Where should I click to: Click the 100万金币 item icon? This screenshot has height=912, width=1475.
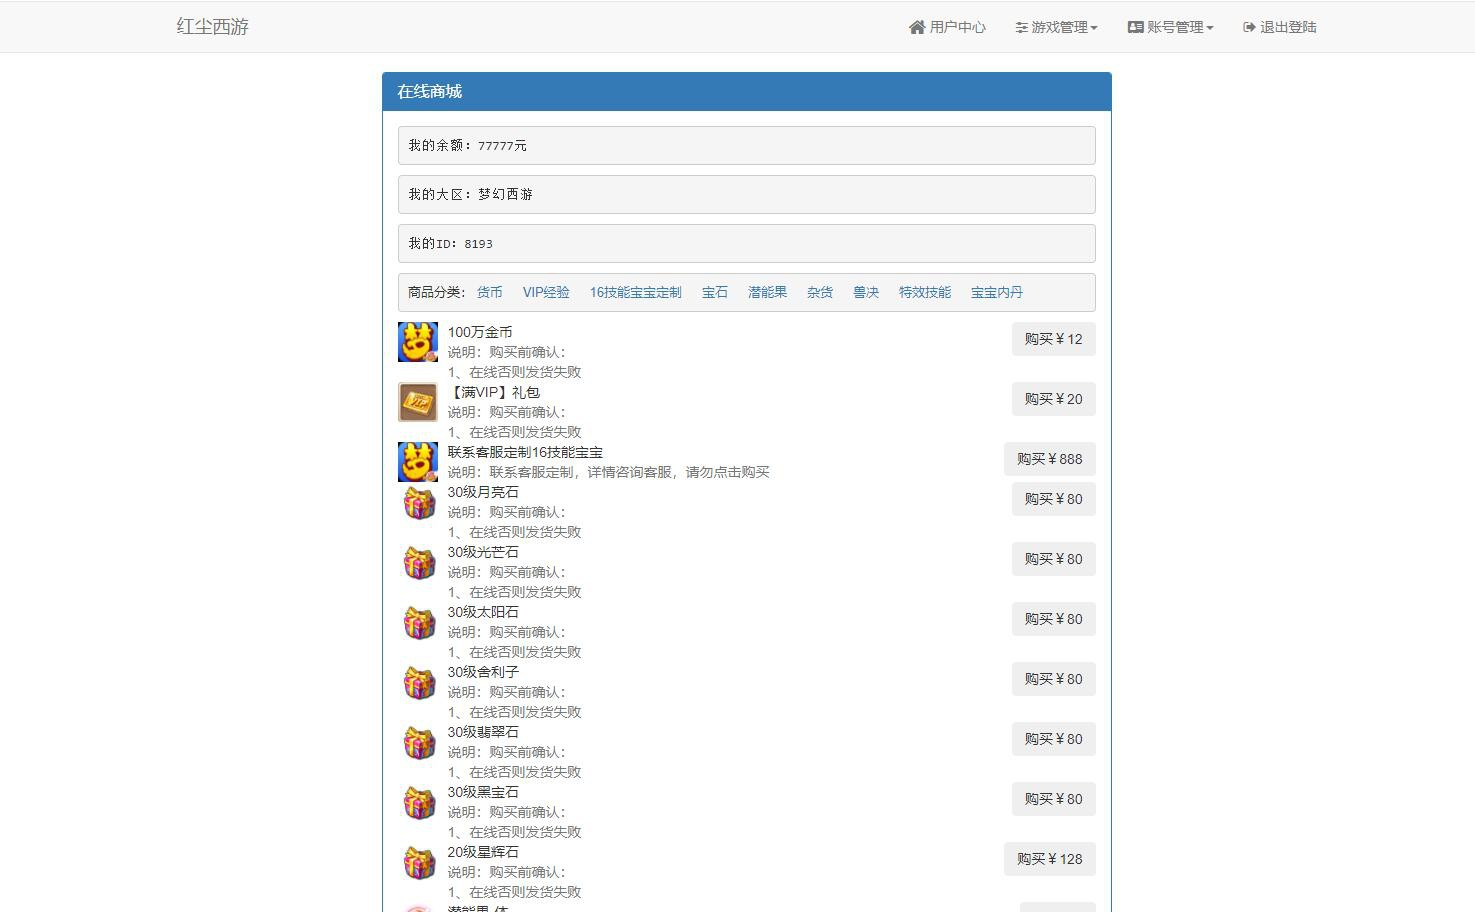coord(418,342)
